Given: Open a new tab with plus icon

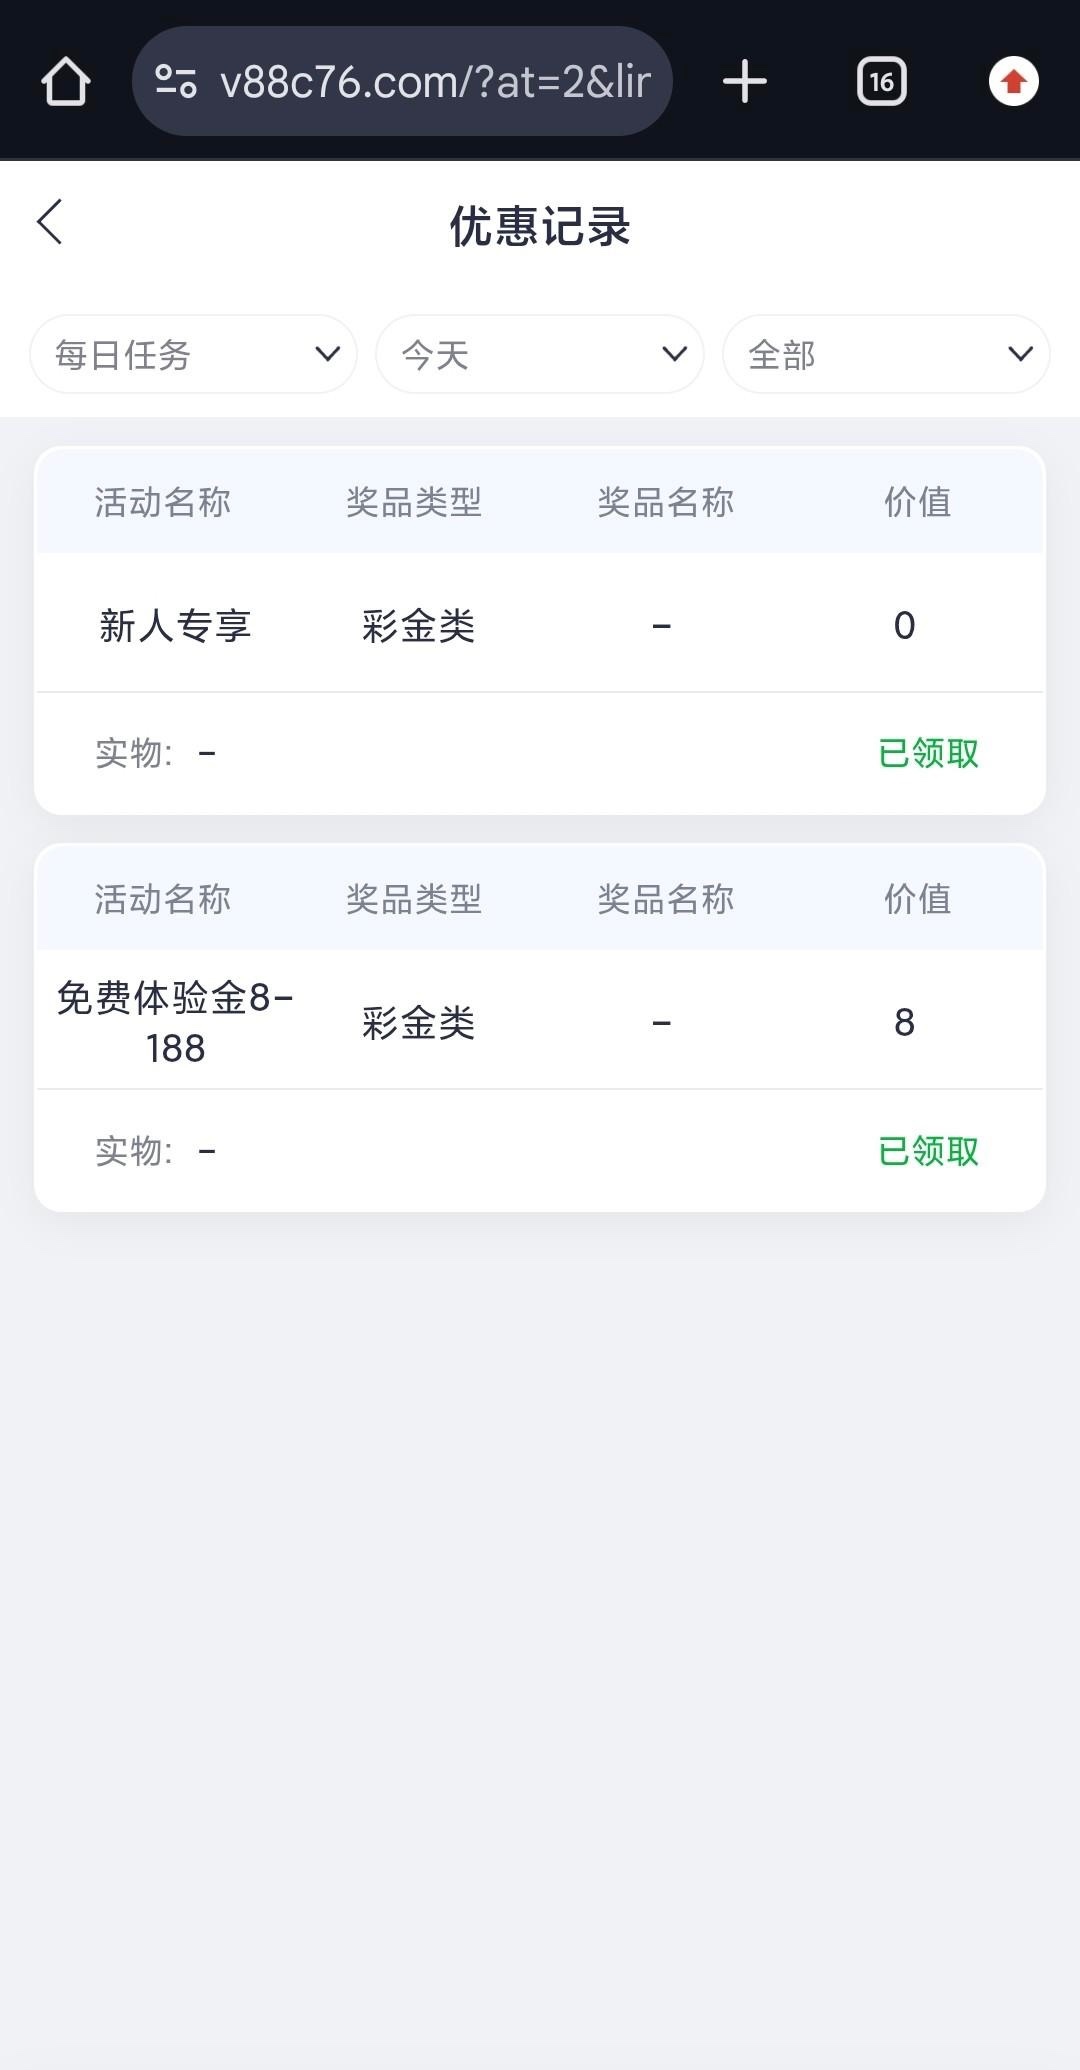Looking at the screenshot, I should click(x=745, y=81).
